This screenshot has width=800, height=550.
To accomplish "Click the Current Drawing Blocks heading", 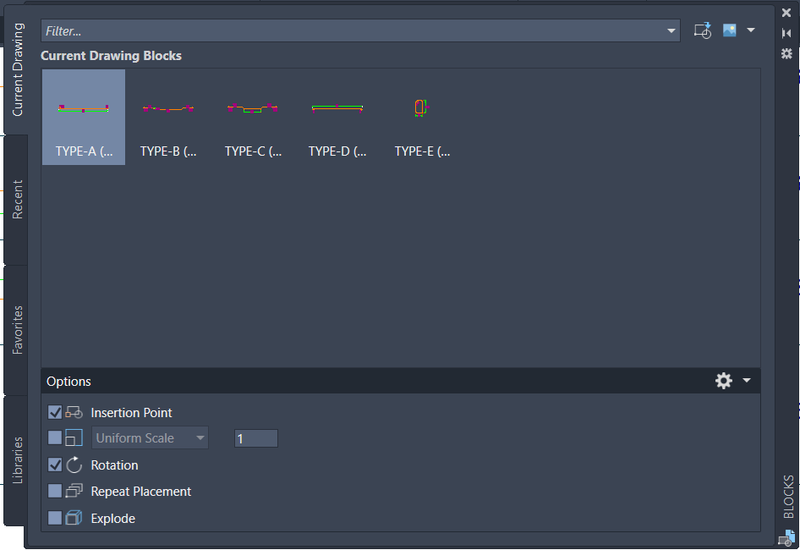I will point(111,56).
